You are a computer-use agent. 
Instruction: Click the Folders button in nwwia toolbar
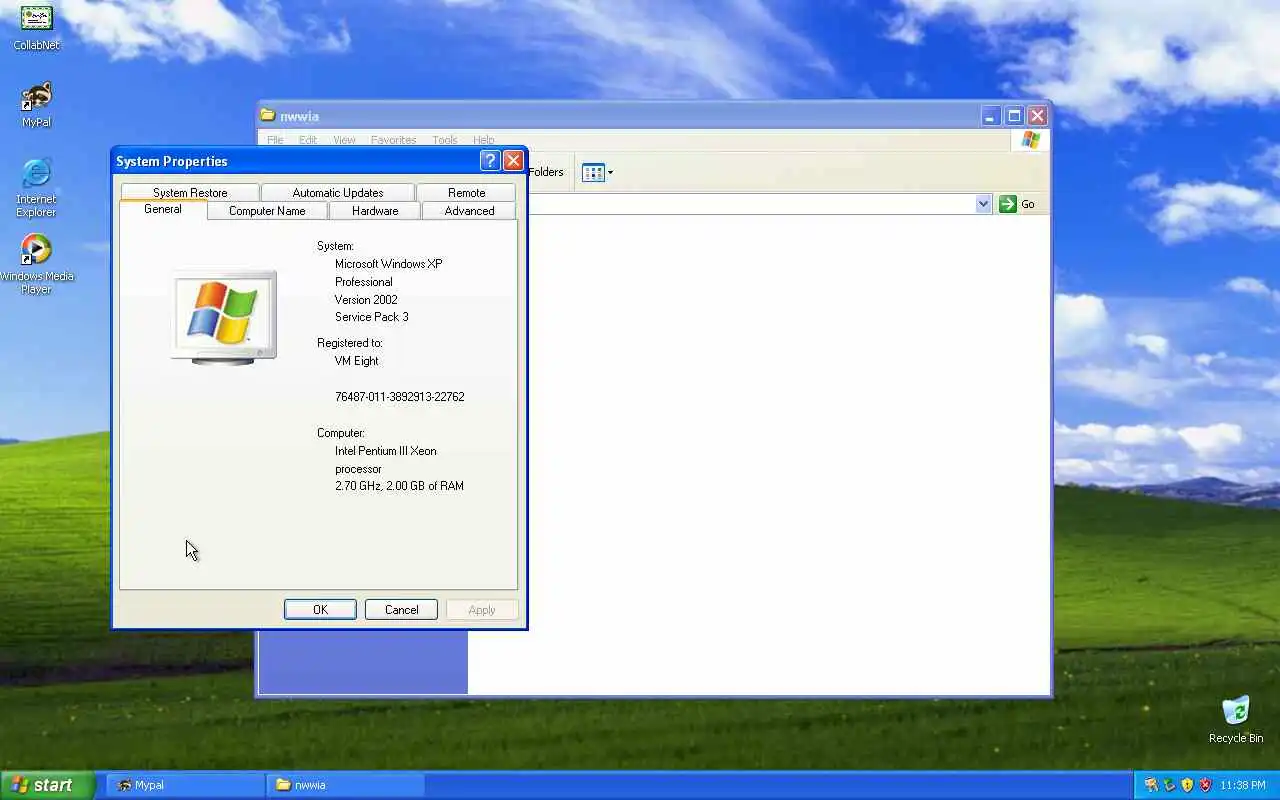click(x=546, y=172)
